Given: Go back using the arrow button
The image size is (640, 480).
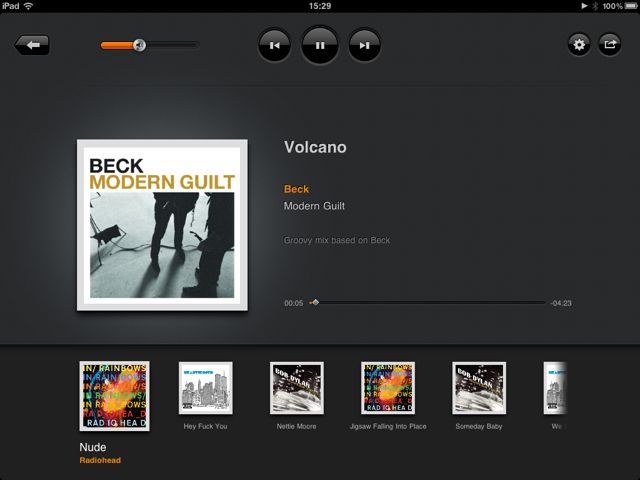Looking at the screenshot, I should pos(32,45).
